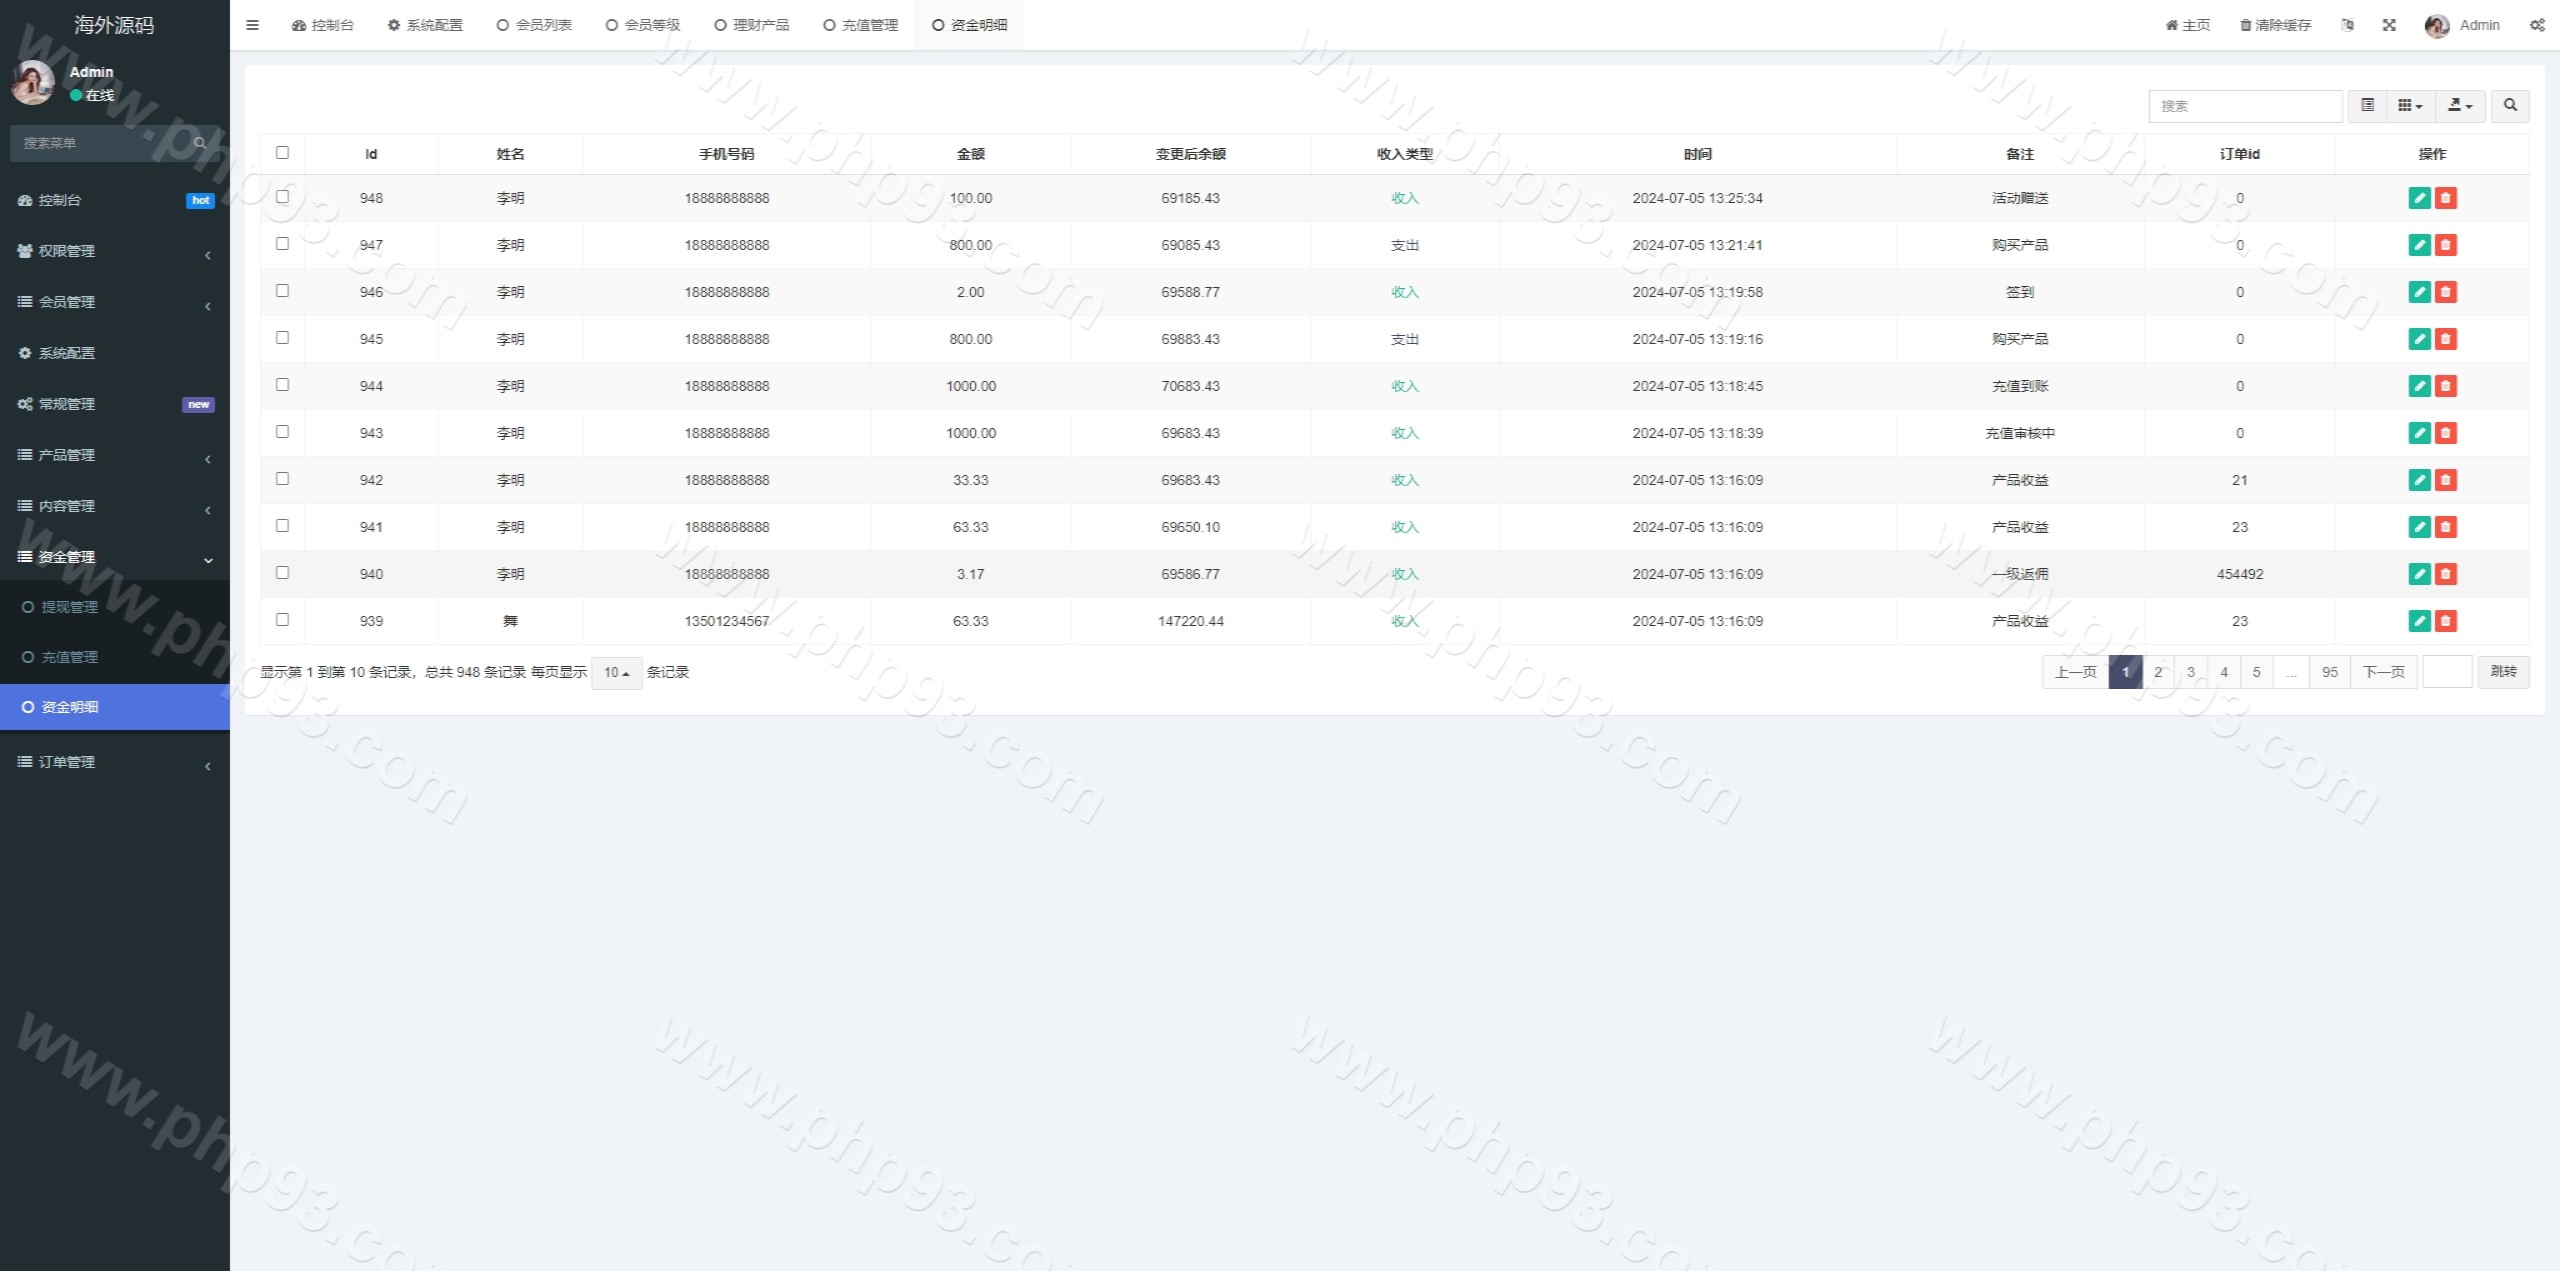Viewport: 2560px width, 1271px height.
Task: Click the hamburger menu icon to collapse sidebar
Action: click(252, 25)
